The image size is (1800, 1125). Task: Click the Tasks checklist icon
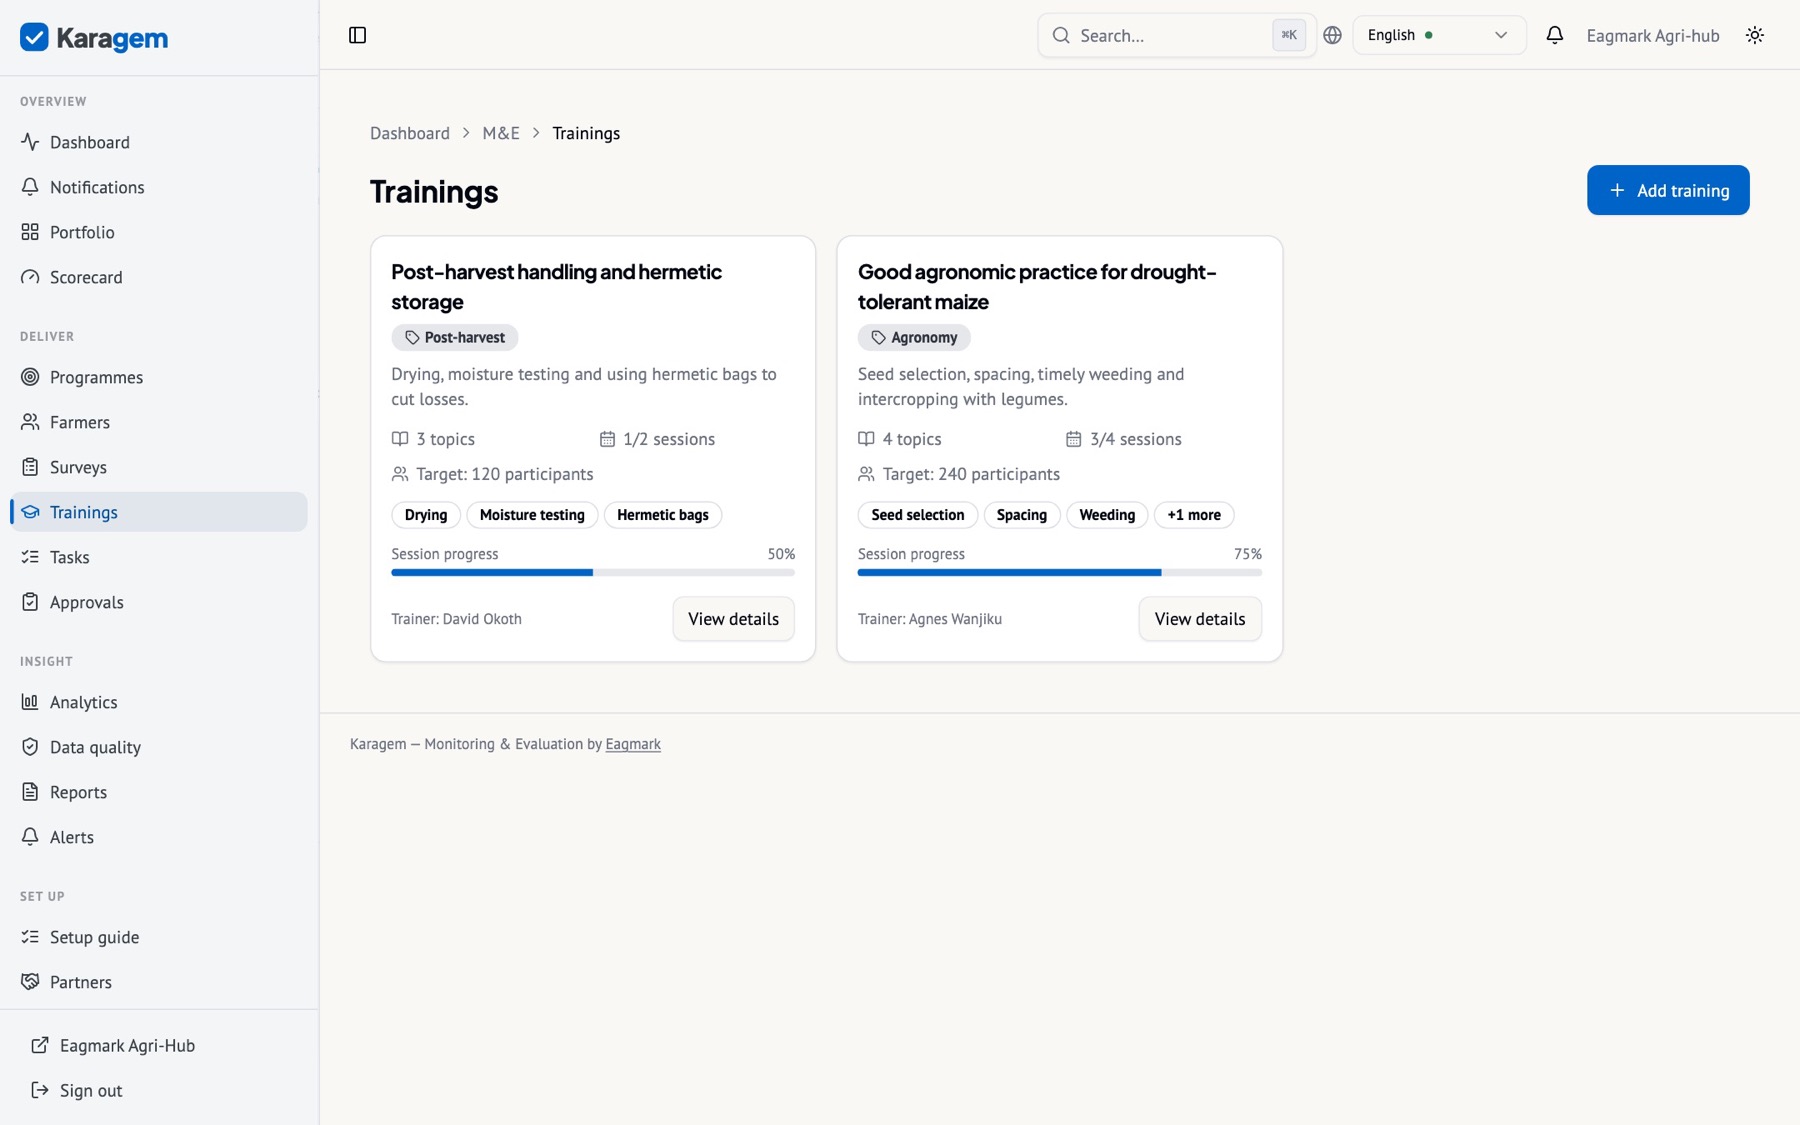point(30,557)
